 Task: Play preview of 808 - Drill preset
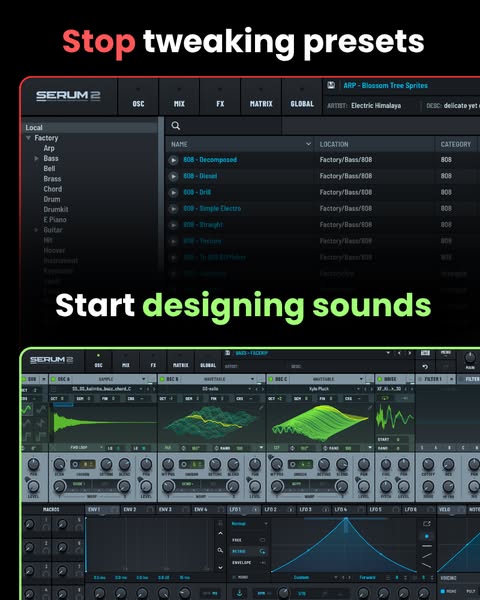[x=173, y=192]
